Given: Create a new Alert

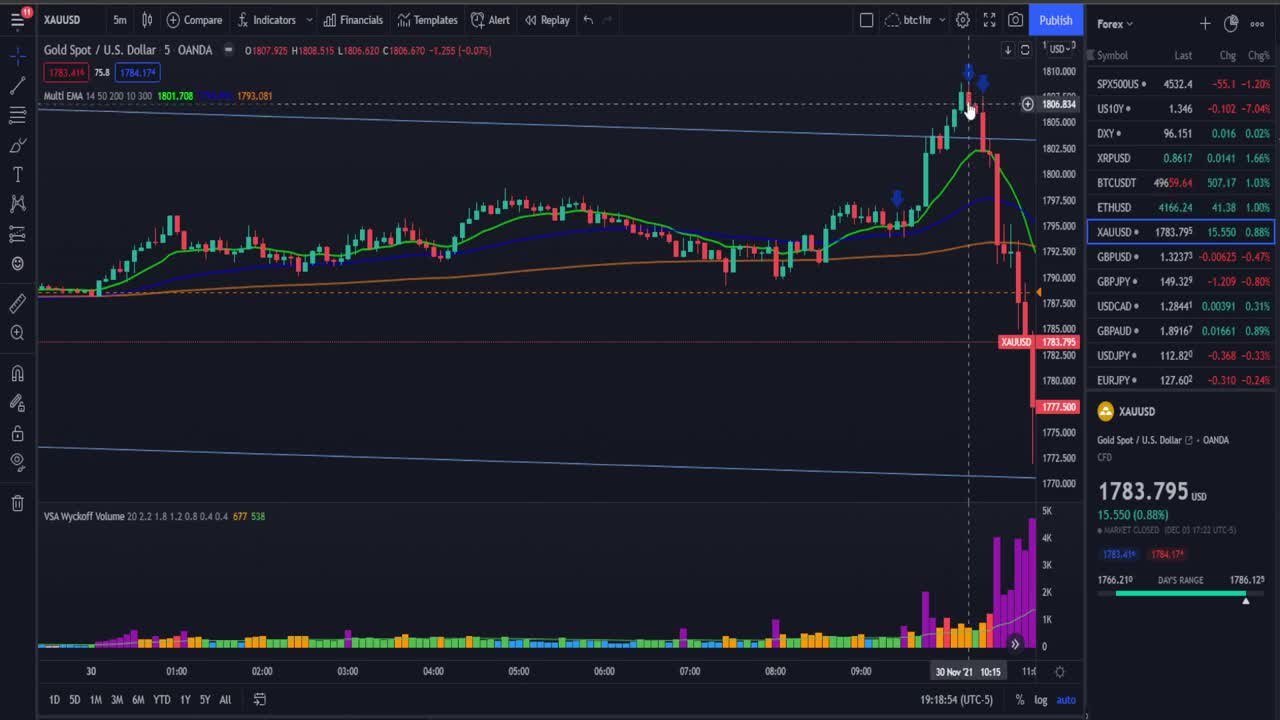Looking at the screenshot, I should [490, 20].
